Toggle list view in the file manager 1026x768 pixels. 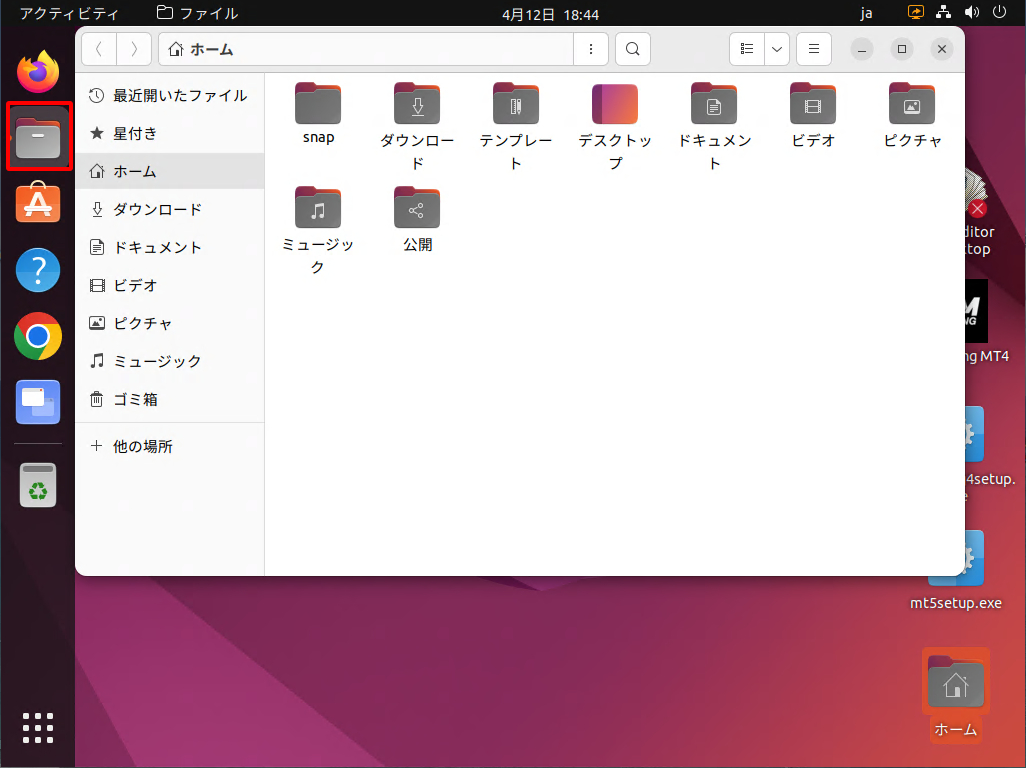point(746,48)
